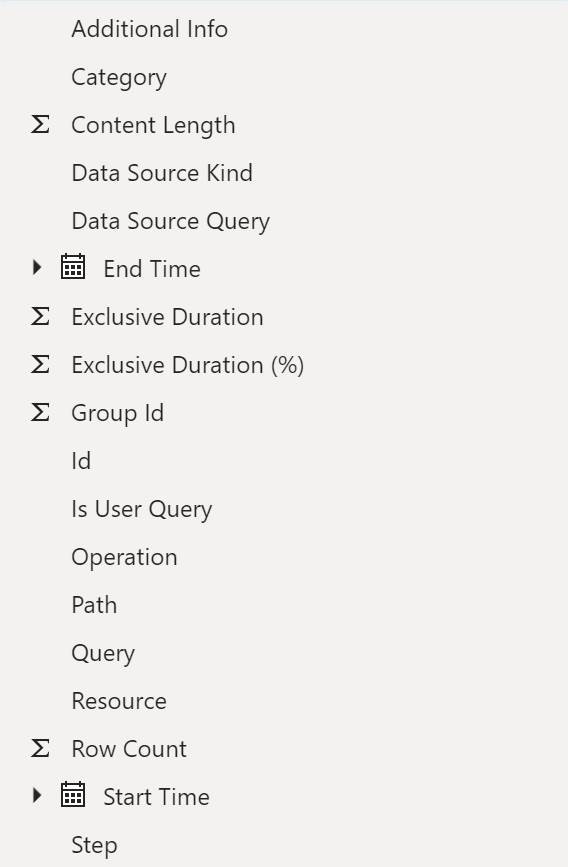Image resolution: width=568 pixels, height=867 pixels.
Task: Click the sigma icon next to Exclusive Duration
Action: (40, 316)
